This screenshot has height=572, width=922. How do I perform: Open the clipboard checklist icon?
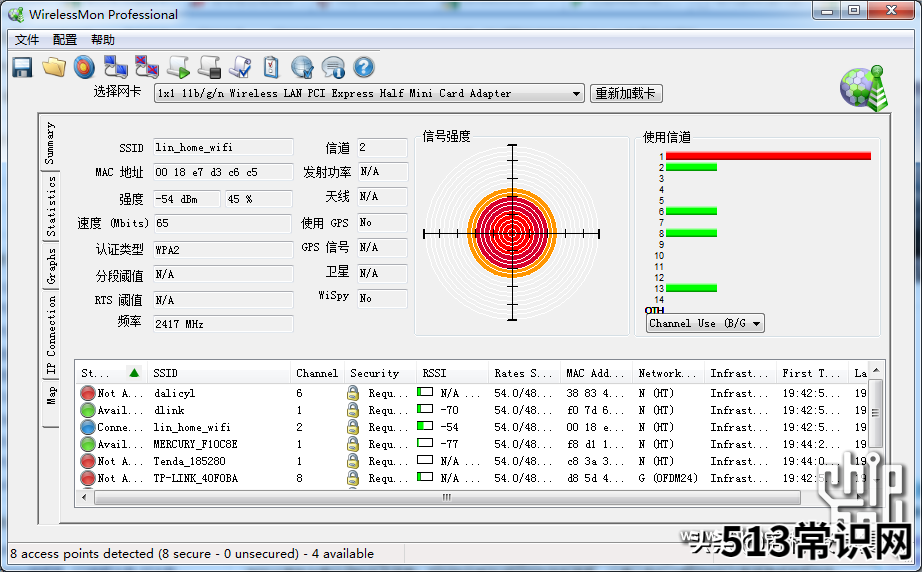(271, 67)
